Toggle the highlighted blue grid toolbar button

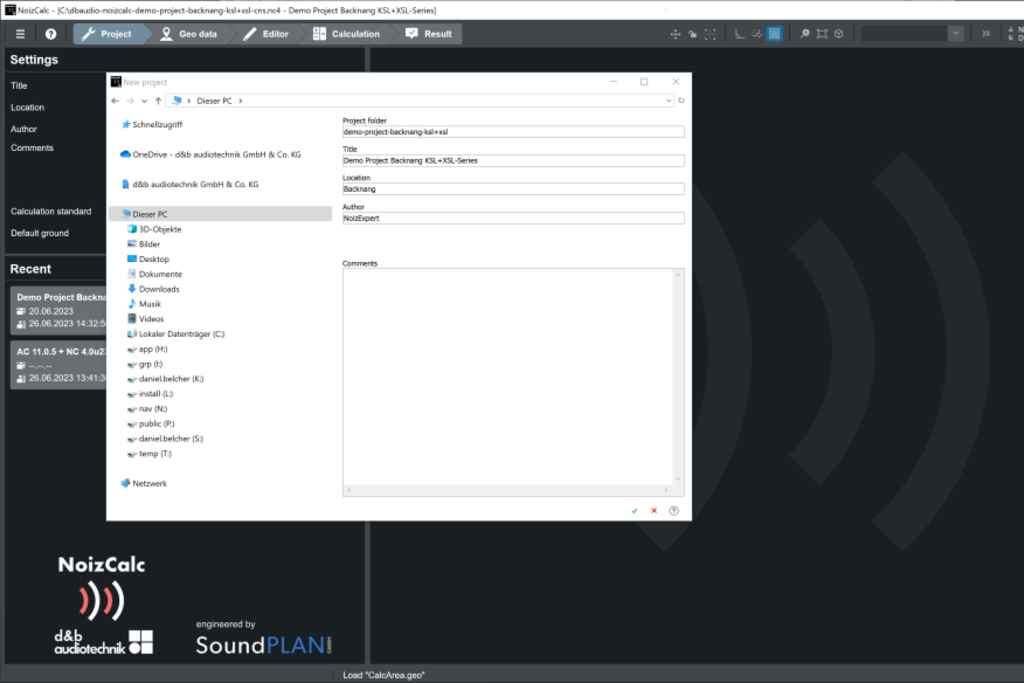click(774, 34)
